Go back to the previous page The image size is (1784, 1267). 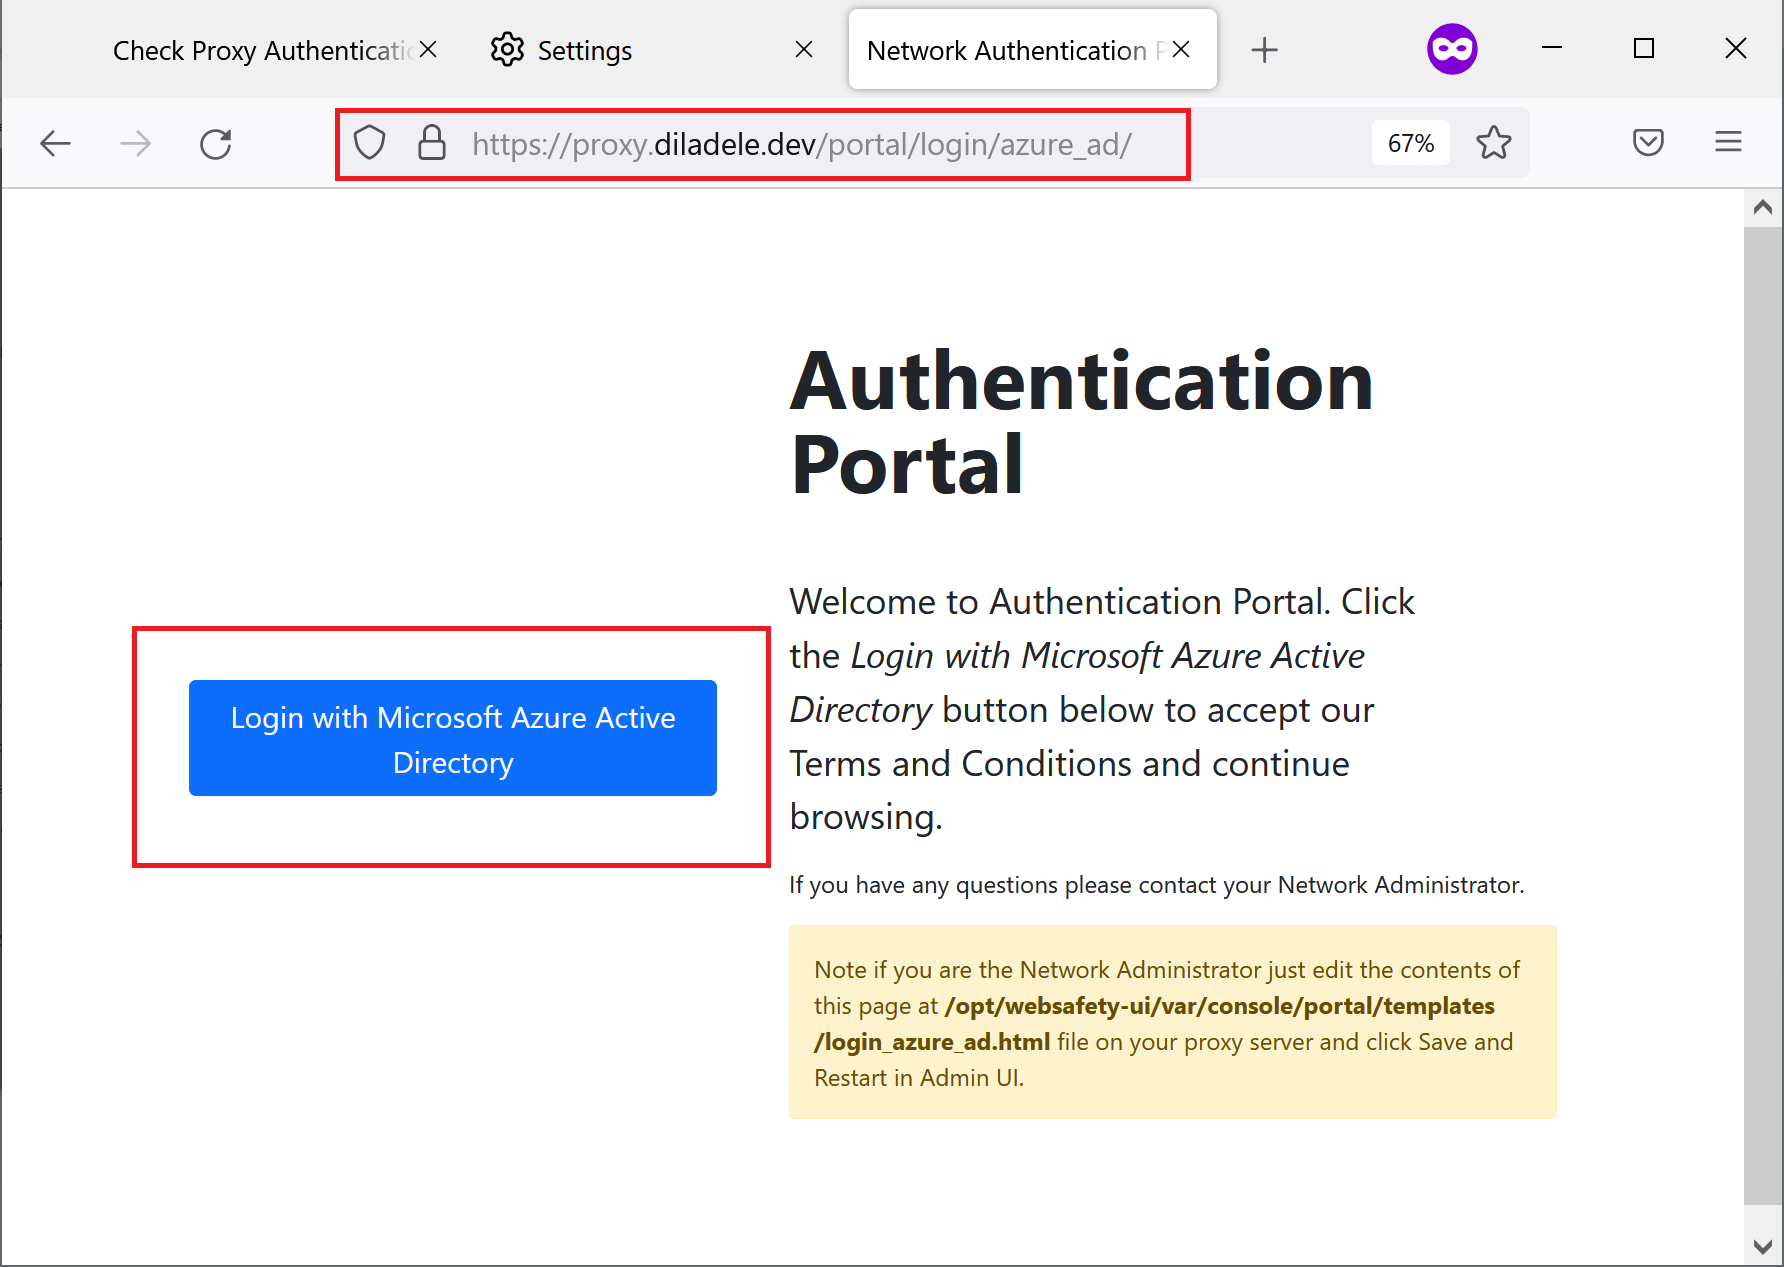[x=55, y=144]
